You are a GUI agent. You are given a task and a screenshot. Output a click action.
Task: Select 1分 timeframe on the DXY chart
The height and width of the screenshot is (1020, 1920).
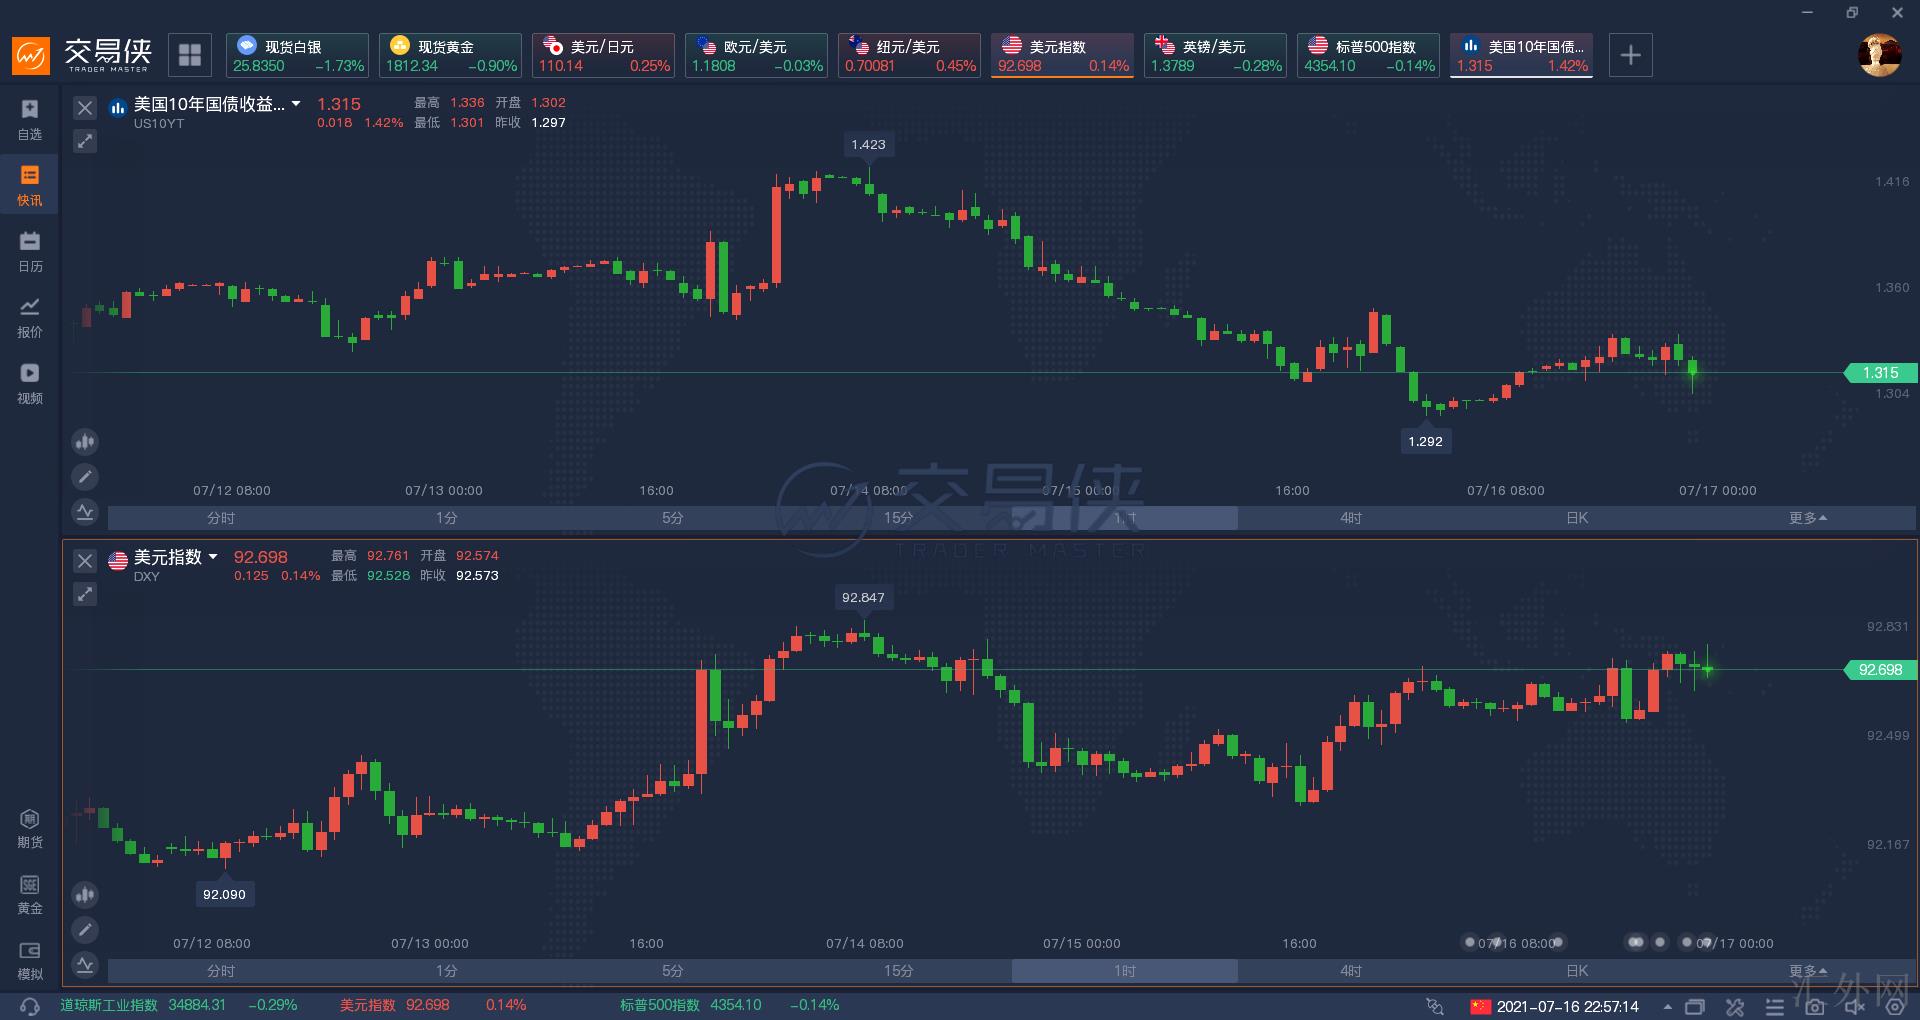point(447,971)
